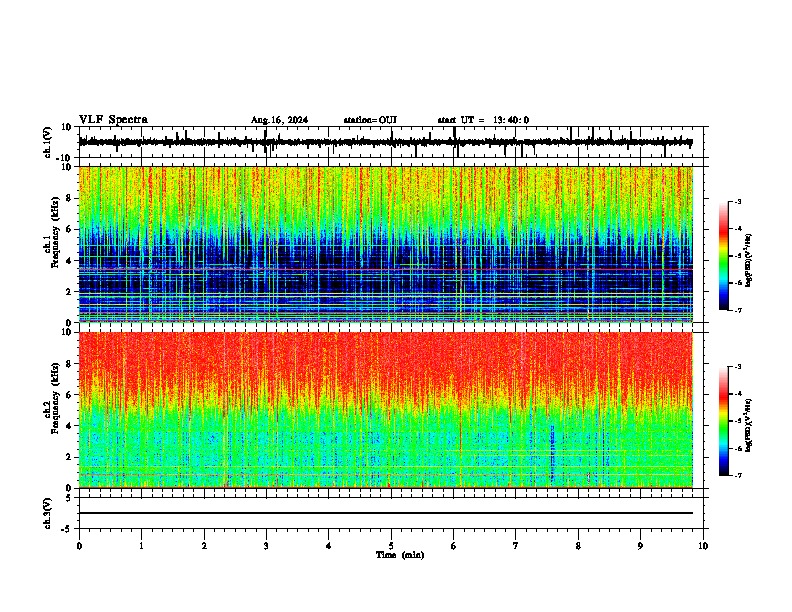This screenshot has height=612, width=792.
Task: Click the "-7" tick on ch.2 colorbar
Action: tap(738, 475)
